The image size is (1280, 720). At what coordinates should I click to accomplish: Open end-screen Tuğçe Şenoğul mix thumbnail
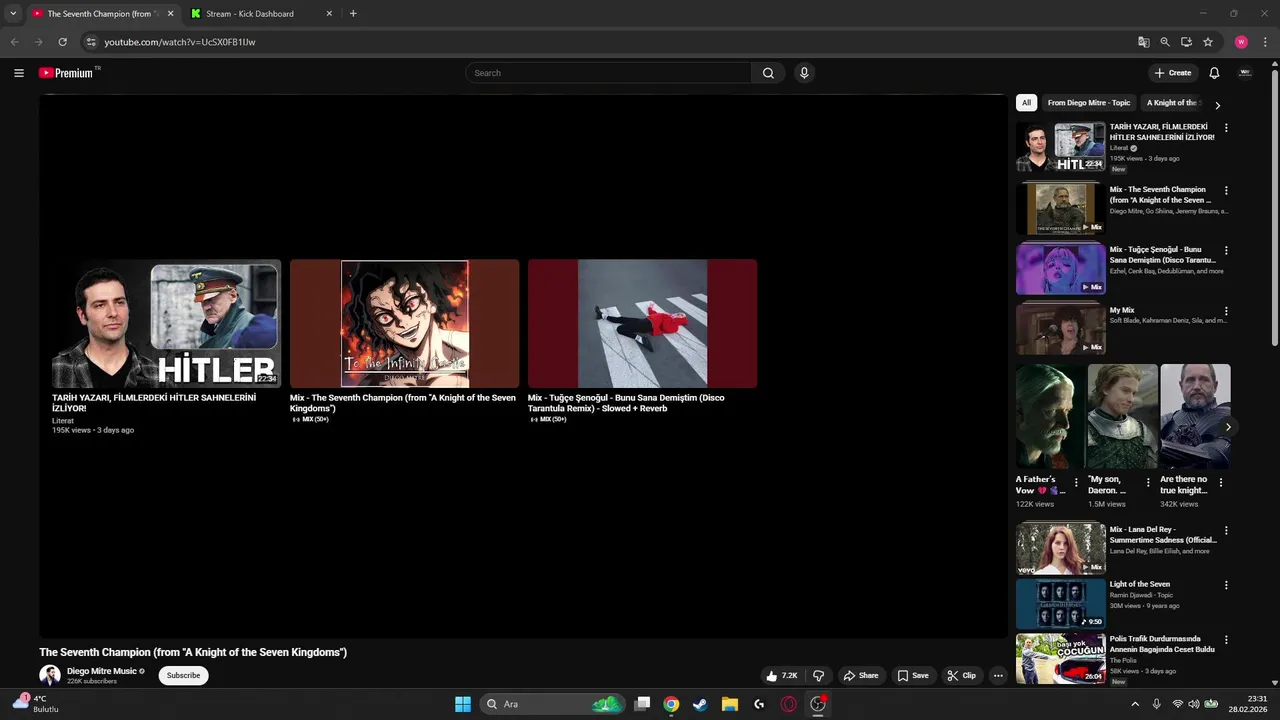(642, 323)
